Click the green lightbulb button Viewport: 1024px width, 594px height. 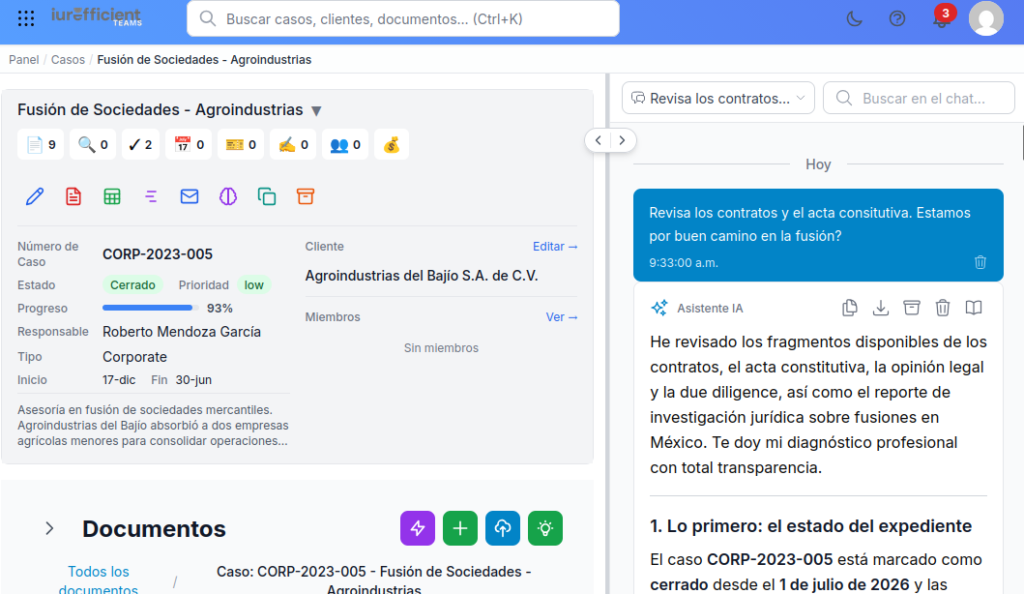pyautogui.click(x=545, y=528)
